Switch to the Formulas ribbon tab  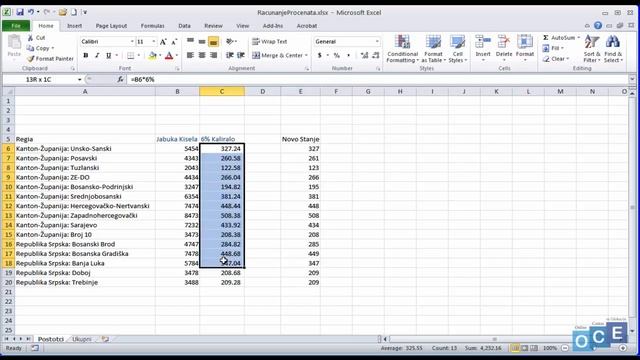pos(152,26)
